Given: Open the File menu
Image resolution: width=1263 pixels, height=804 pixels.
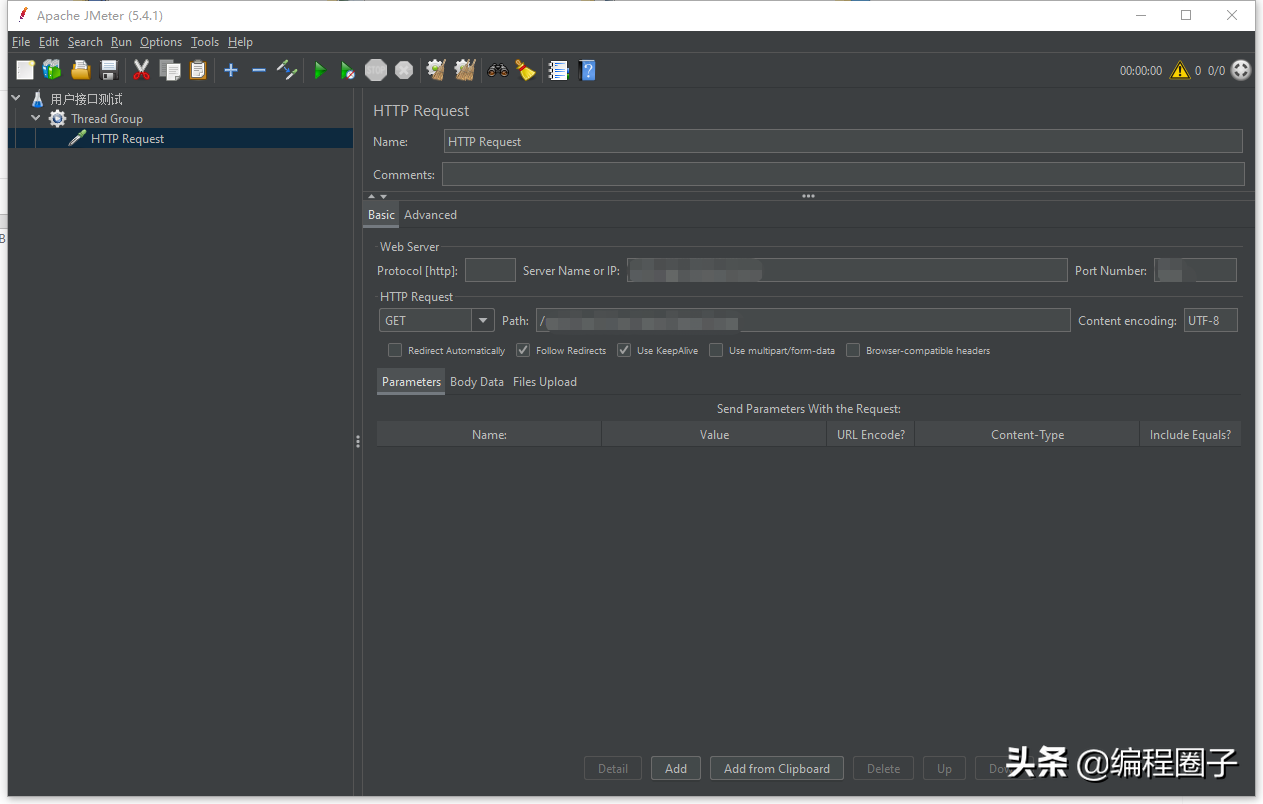Looking at the screenshot, I should point(21,42).
